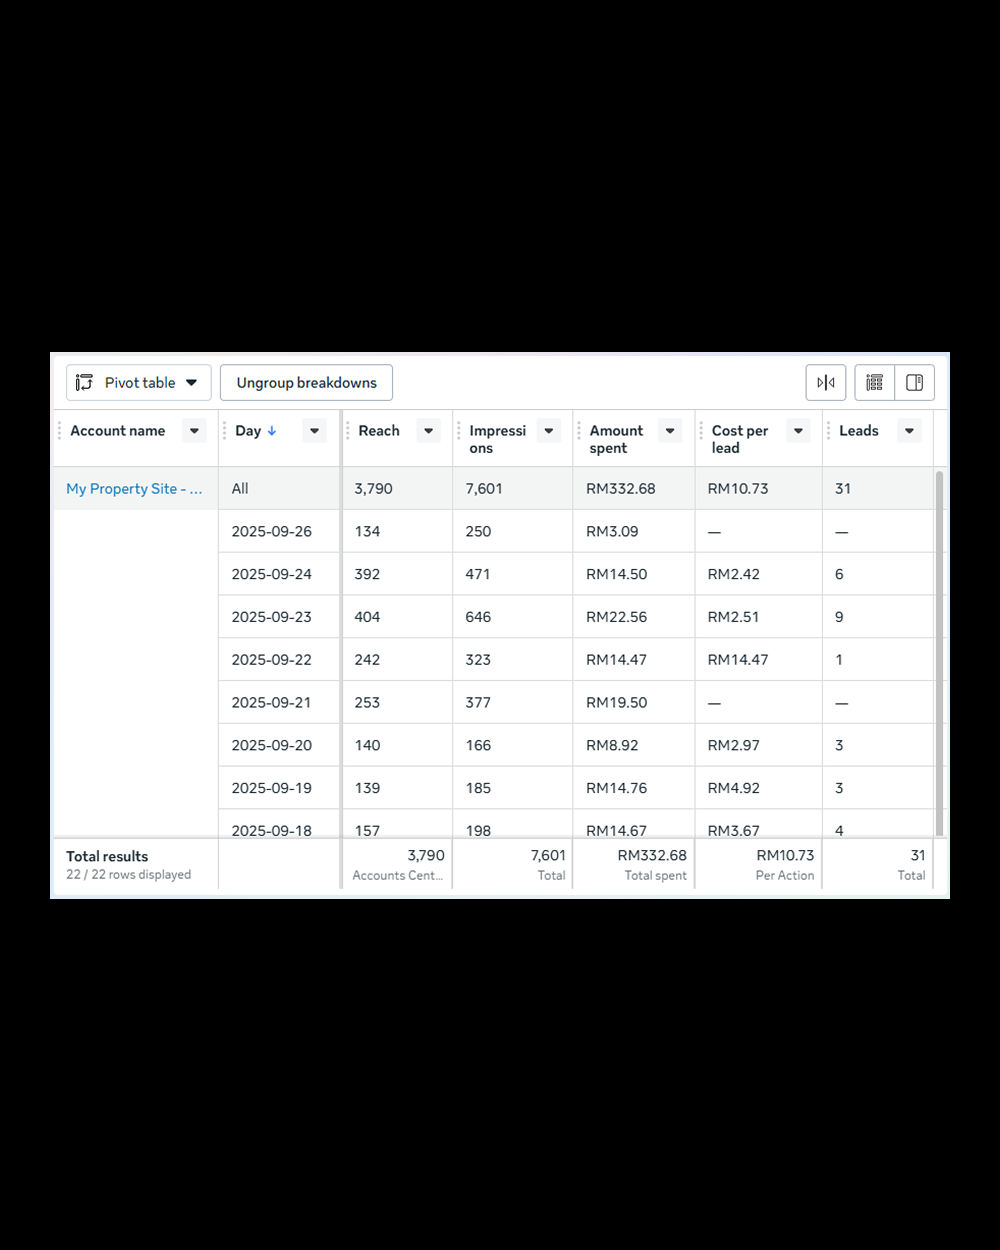This screenshot has width=1000, height=1250.
Task: Click the drag handle on Leads column
Action: 828,430
